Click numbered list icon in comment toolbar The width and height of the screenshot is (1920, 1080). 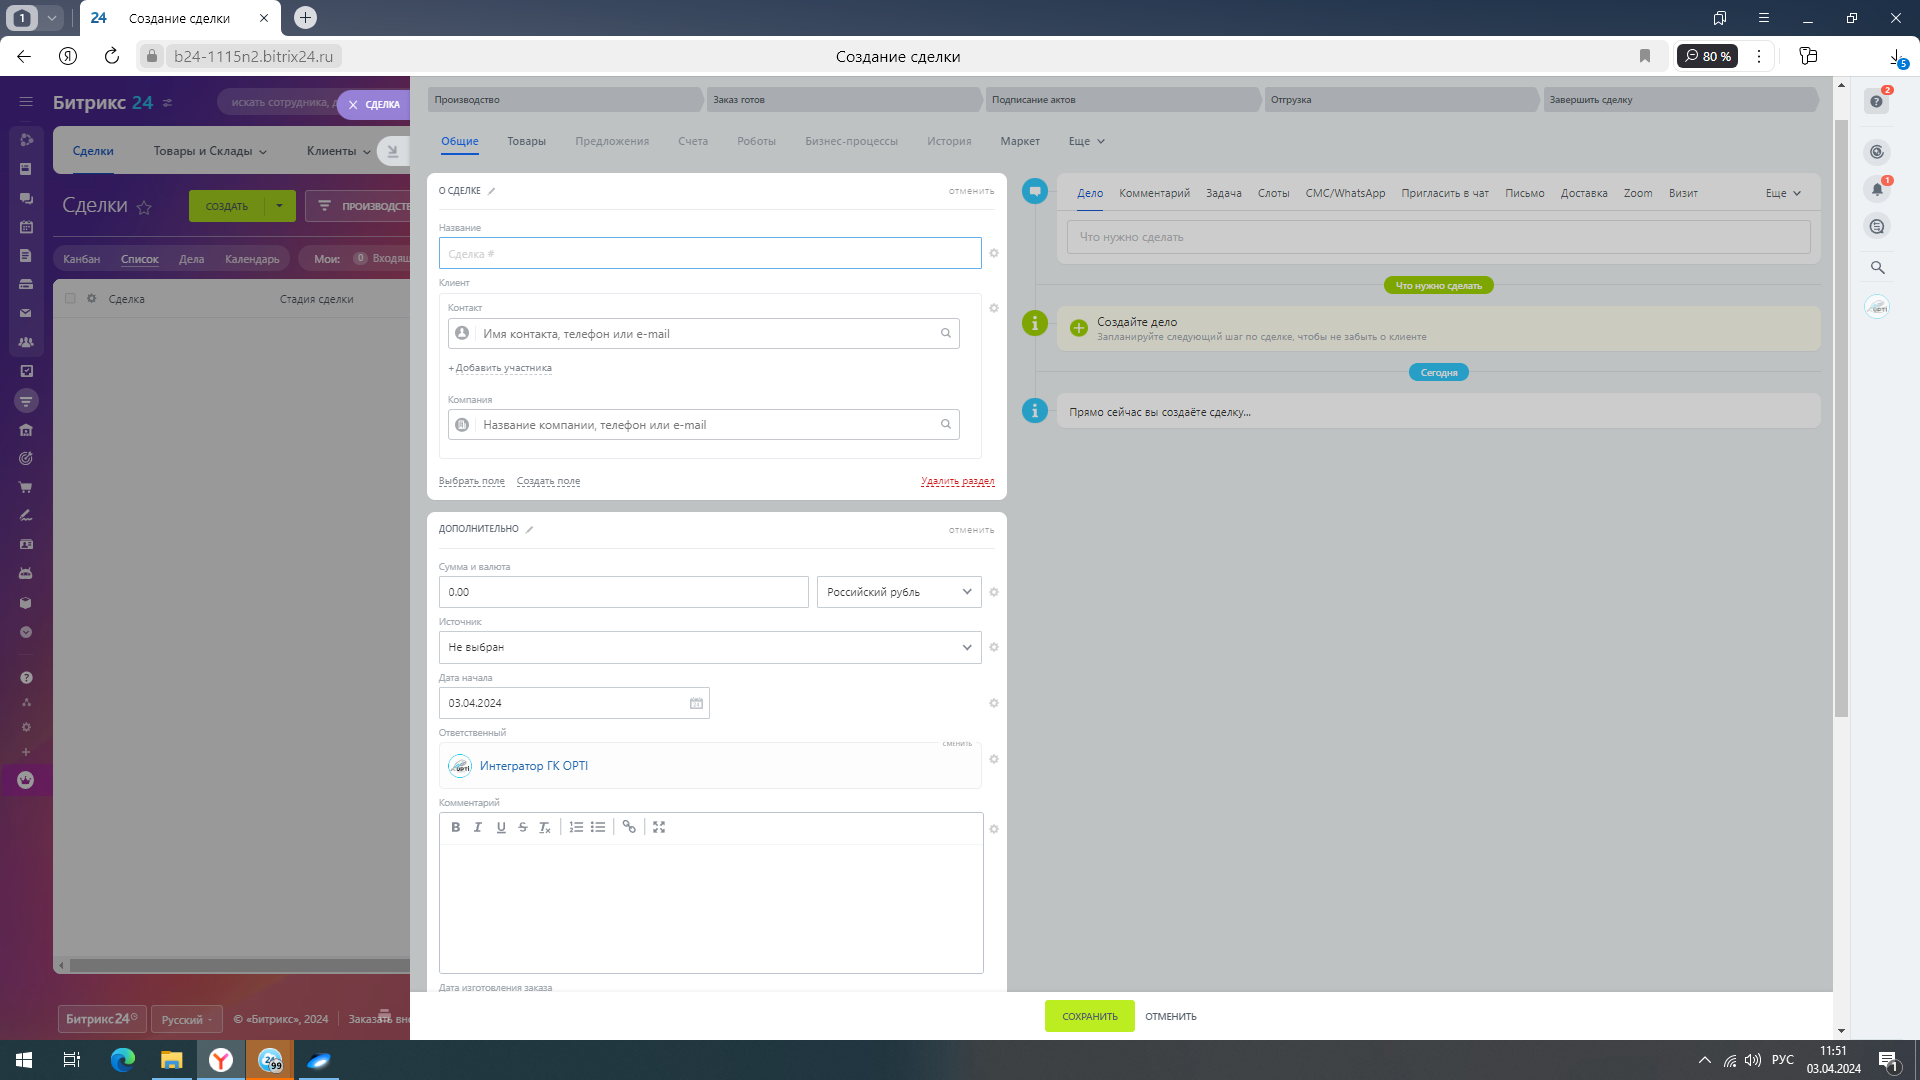tap(576, 827)
